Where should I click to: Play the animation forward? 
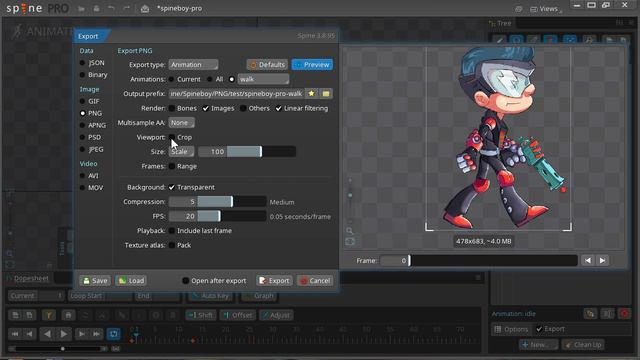pos(64,334)
